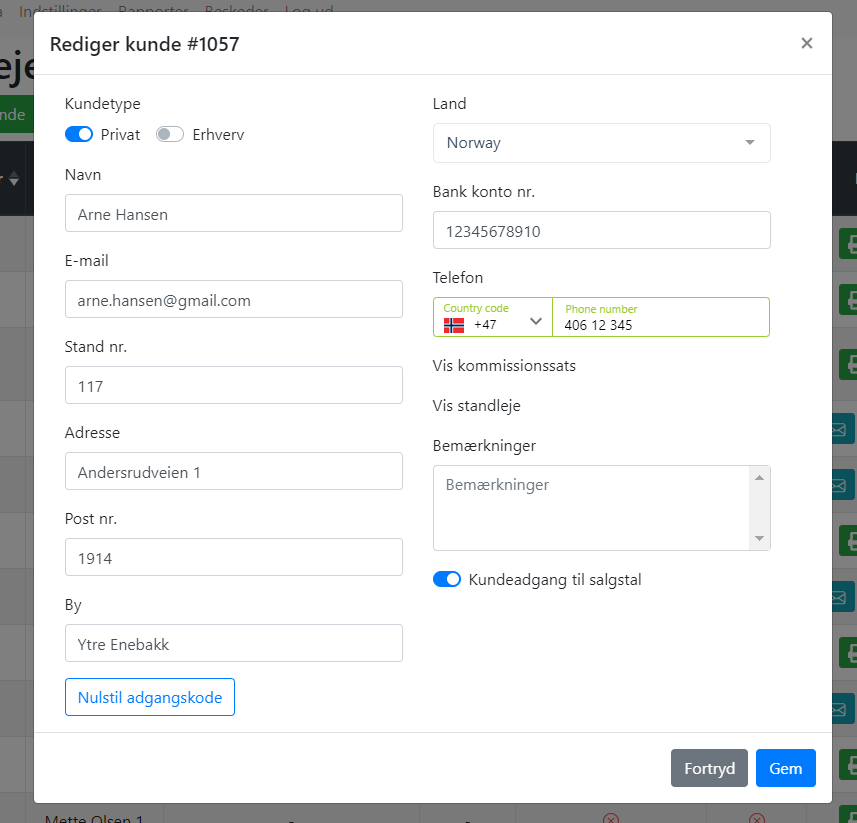Cancel editing with the Fortryd button
The image size is (857, 823).
pos(710,768)
